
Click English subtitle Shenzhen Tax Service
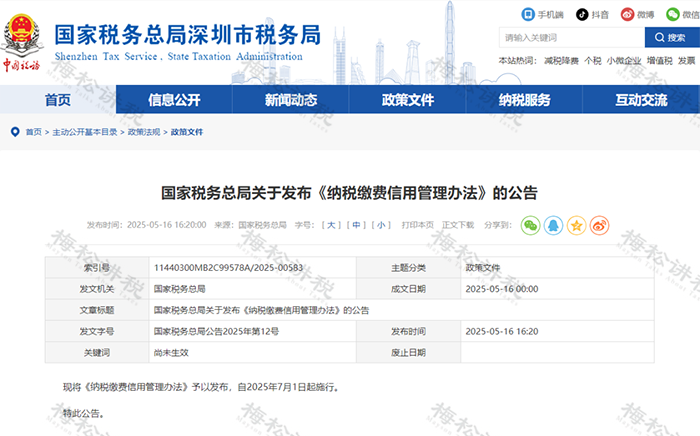179,57
